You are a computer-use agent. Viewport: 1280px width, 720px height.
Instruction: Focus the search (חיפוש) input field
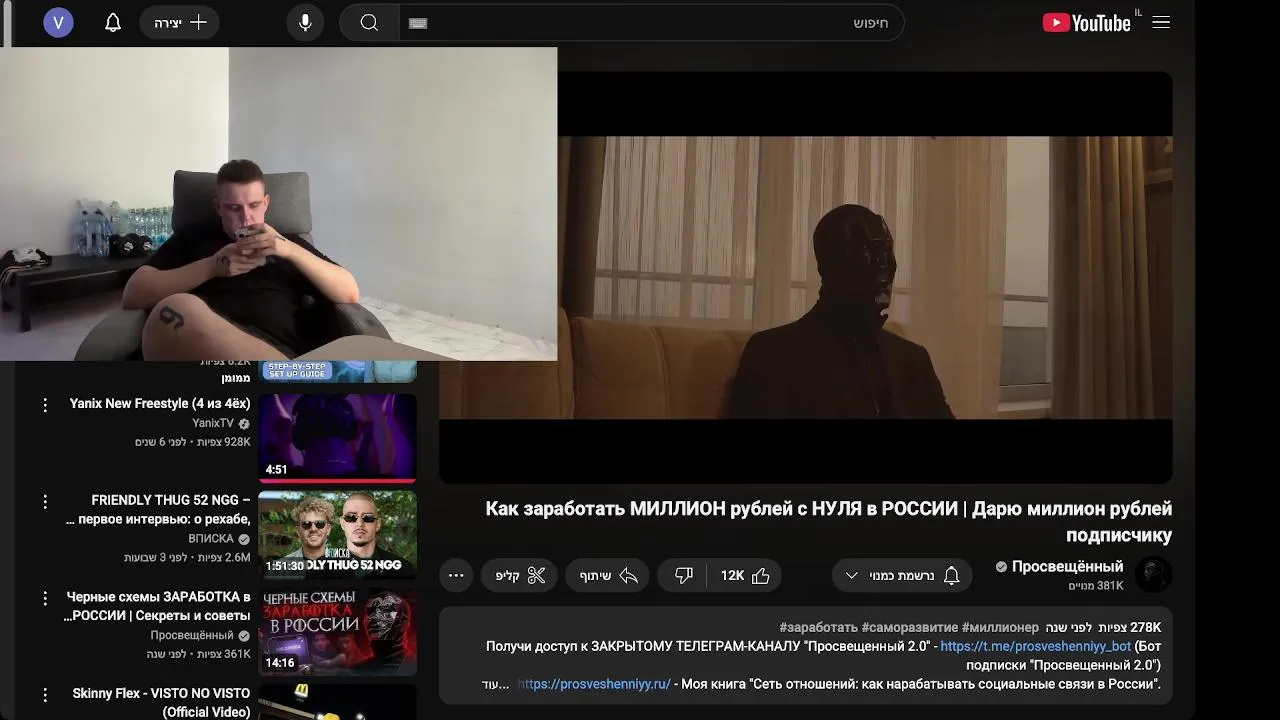point(651,22)
